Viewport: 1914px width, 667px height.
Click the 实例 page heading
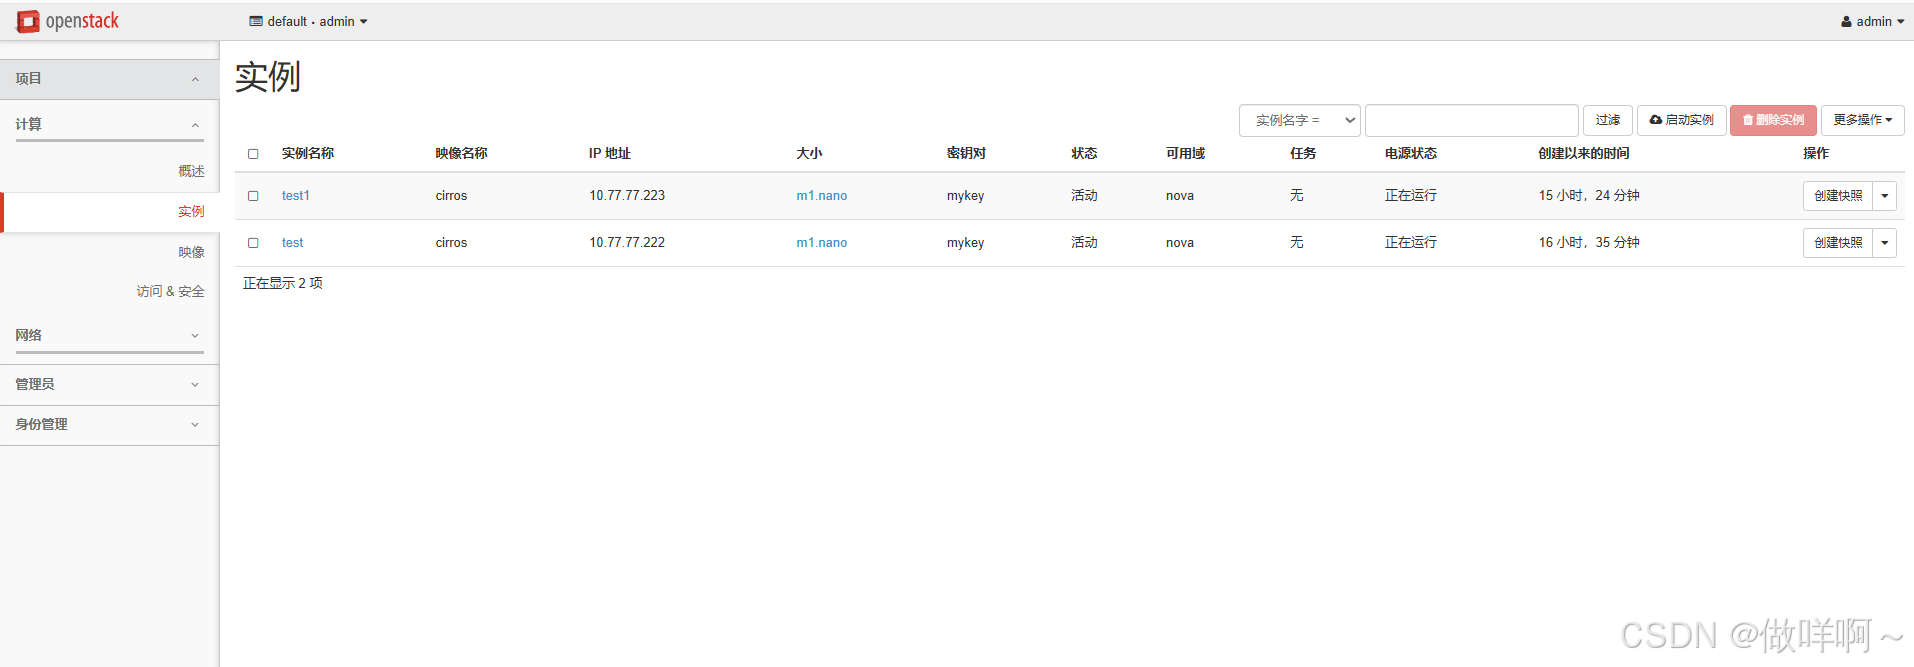coord(268,76)
